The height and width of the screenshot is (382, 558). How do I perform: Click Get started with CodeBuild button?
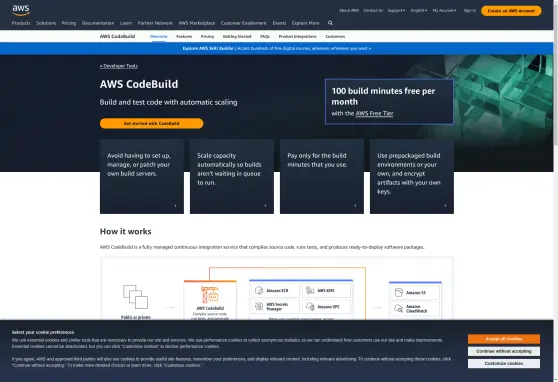click(152, 124)
